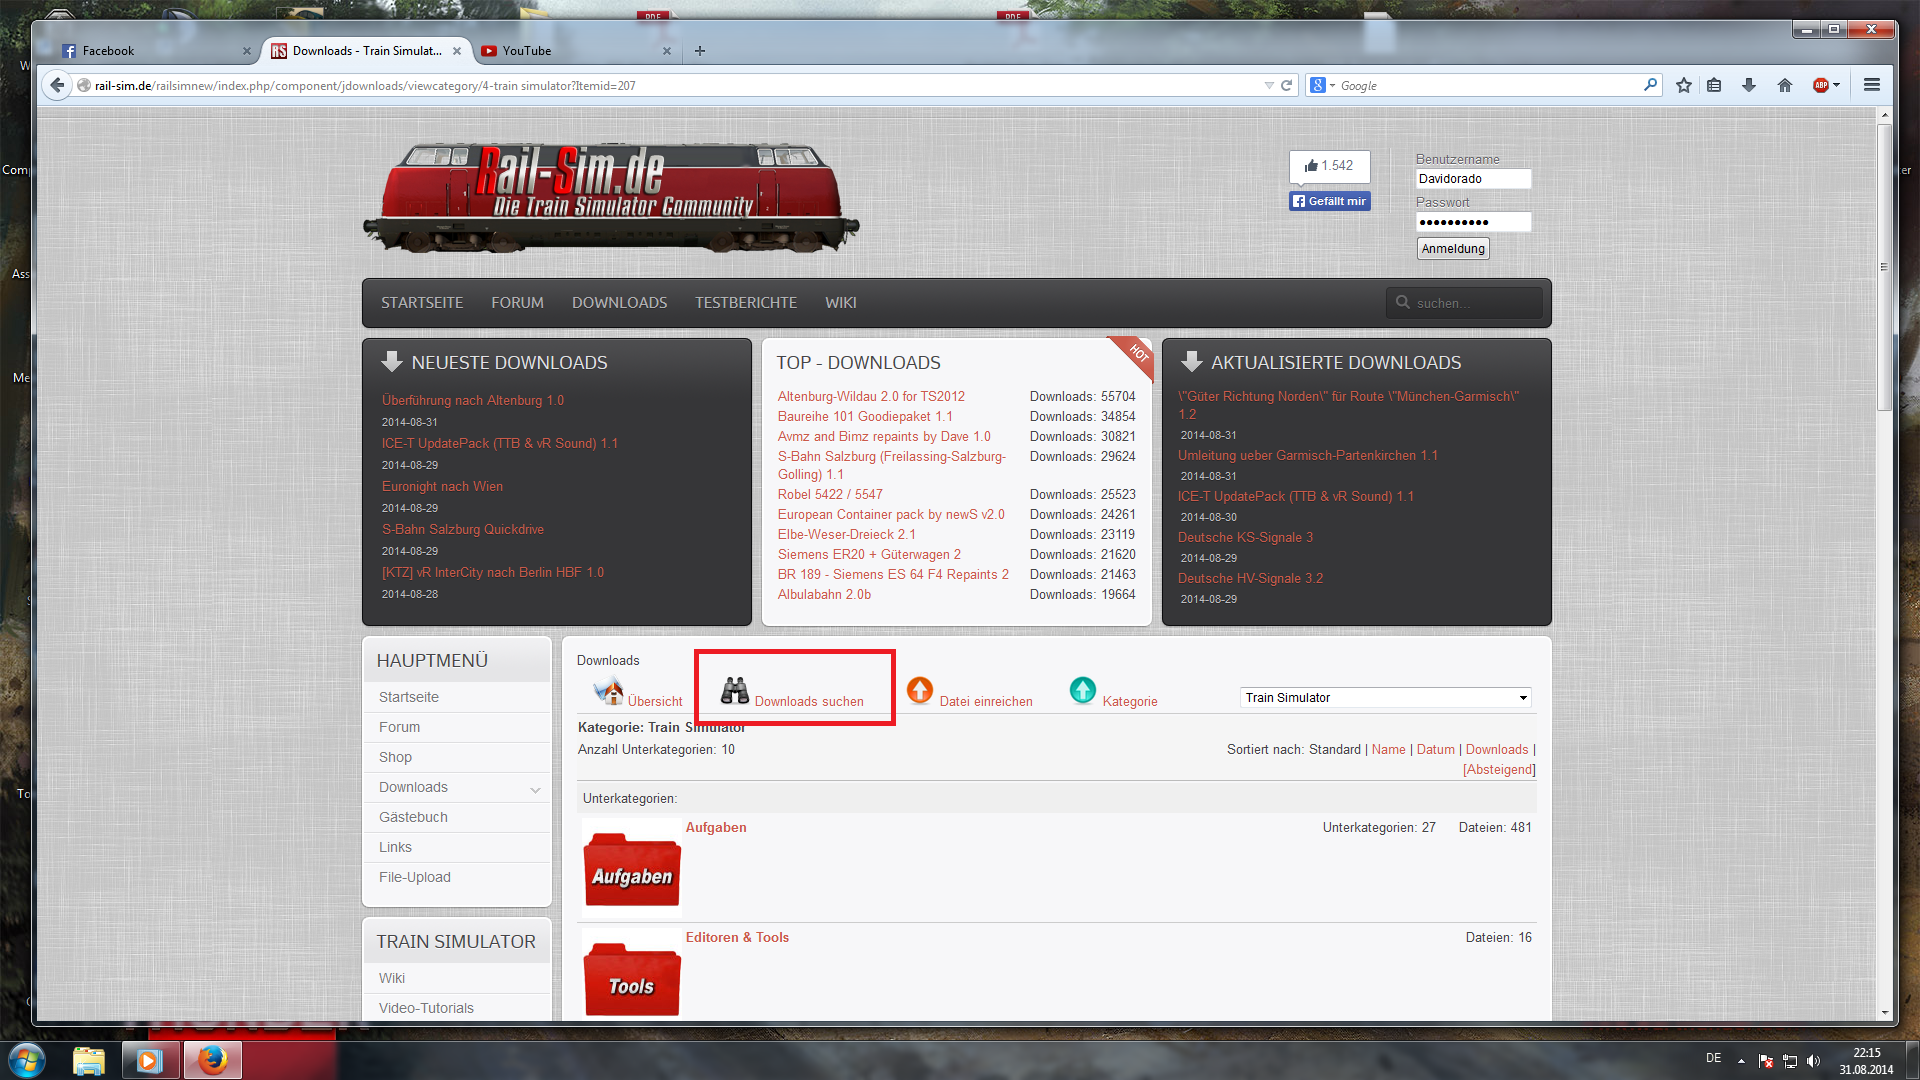Go to the browser home icon

1785,85
